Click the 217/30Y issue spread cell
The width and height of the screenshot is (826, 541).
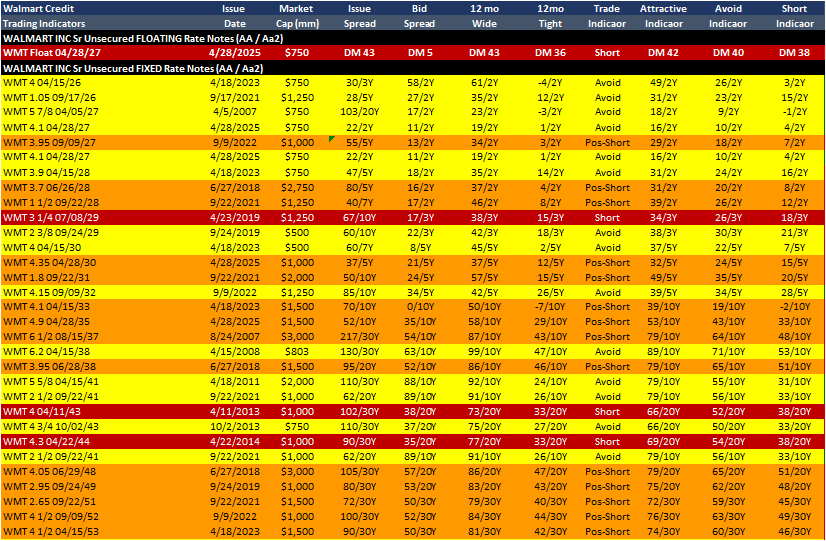[359, 337]
